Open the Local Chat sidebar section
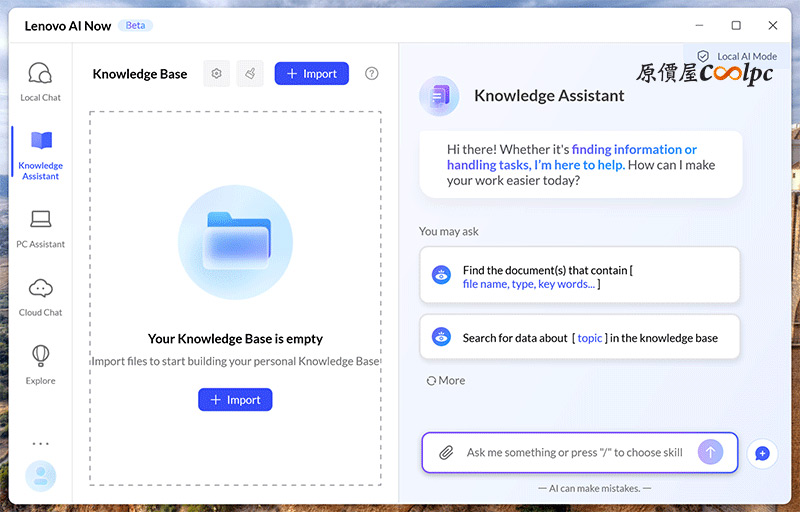The height and width of the screenshot is (512, 800). 40,81
